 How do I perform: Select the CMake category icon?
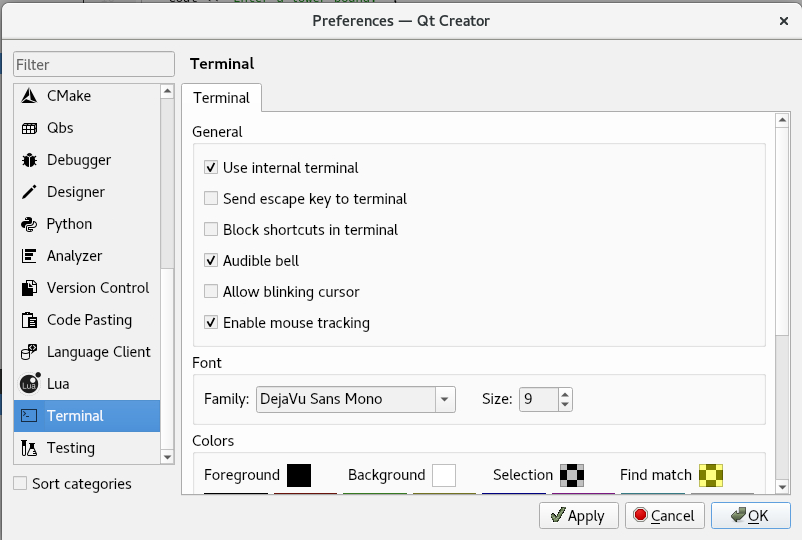(x=29, y=96)
